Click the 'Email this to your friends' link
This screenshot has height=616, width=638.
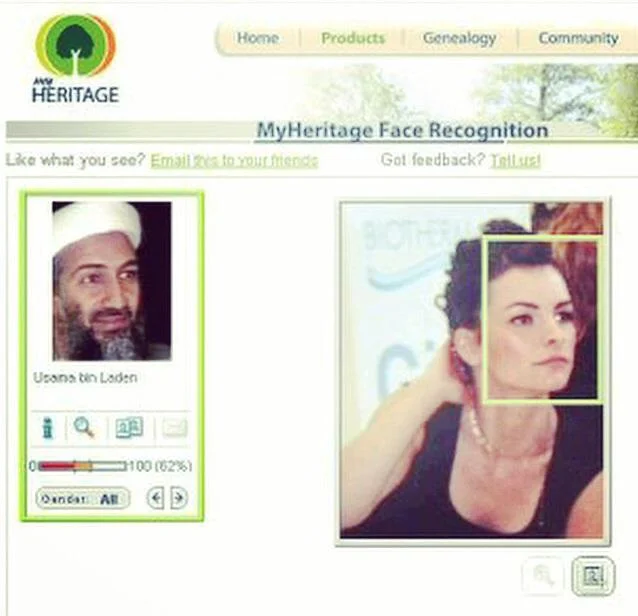(x=234, y=160)
